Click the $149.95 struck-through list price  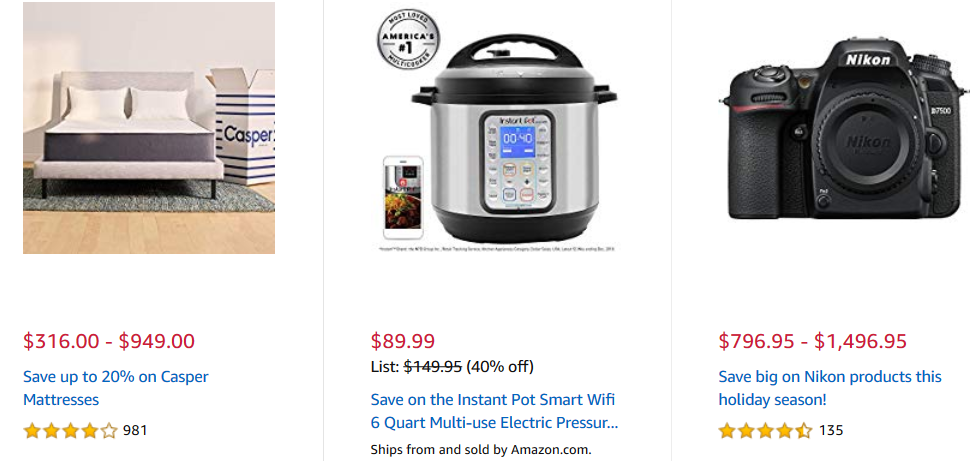433,367
